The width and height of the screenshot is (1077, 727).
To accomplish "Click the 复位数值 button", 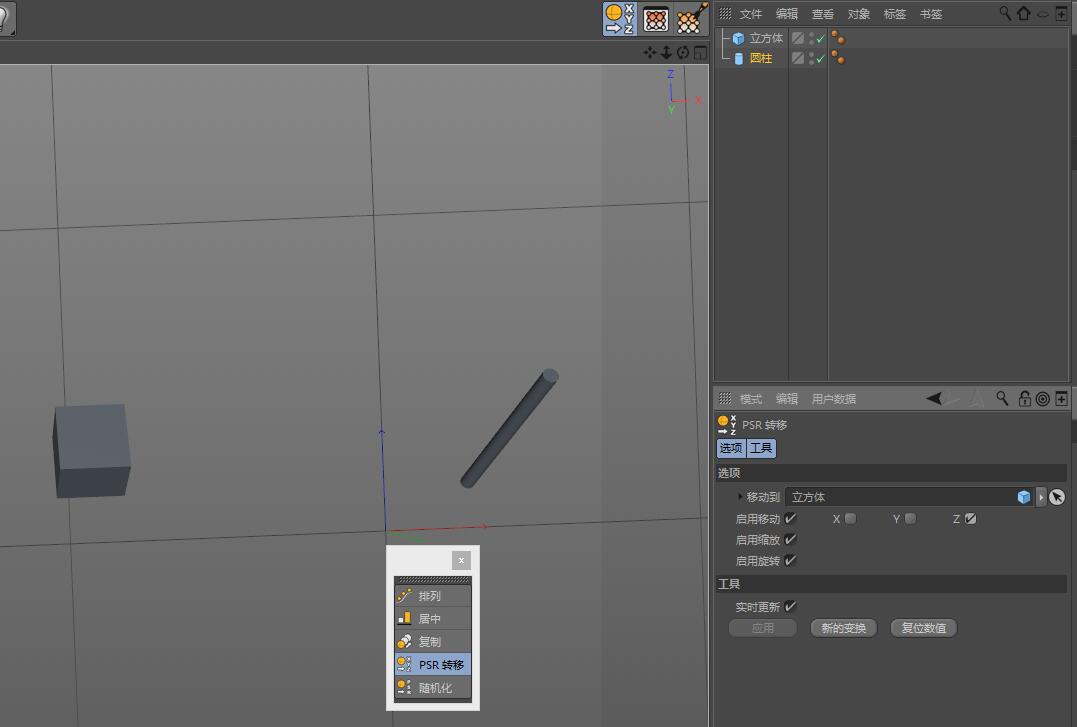I will tap(924, 628).
